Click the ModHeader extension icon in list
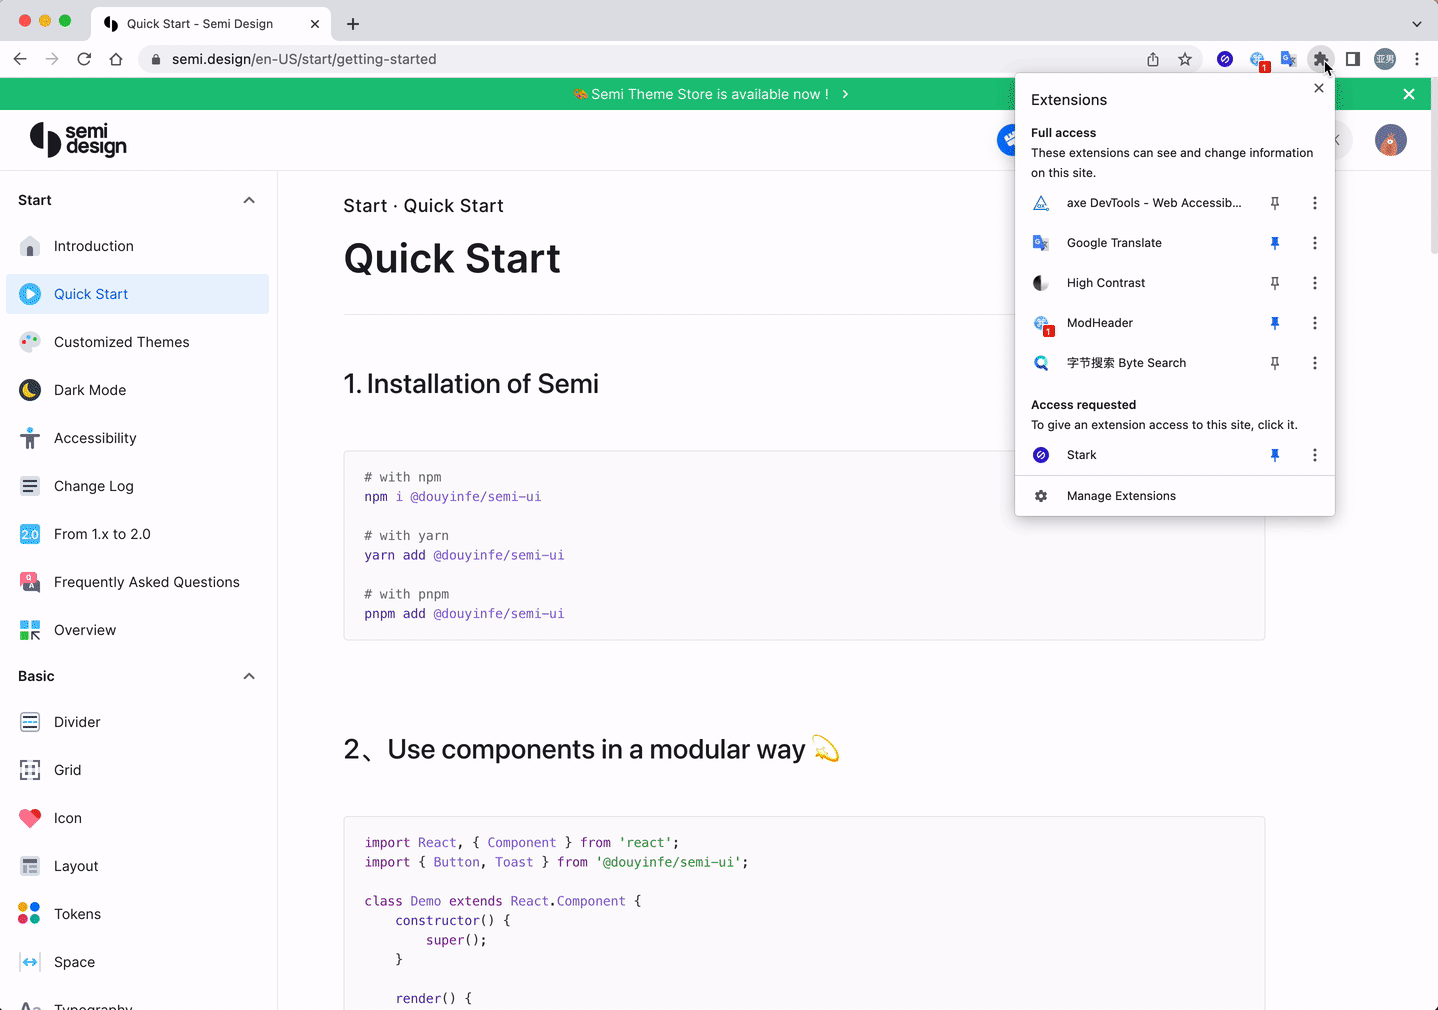1438x1010 pixels. pyautogui.click(x=1042, y=324)
